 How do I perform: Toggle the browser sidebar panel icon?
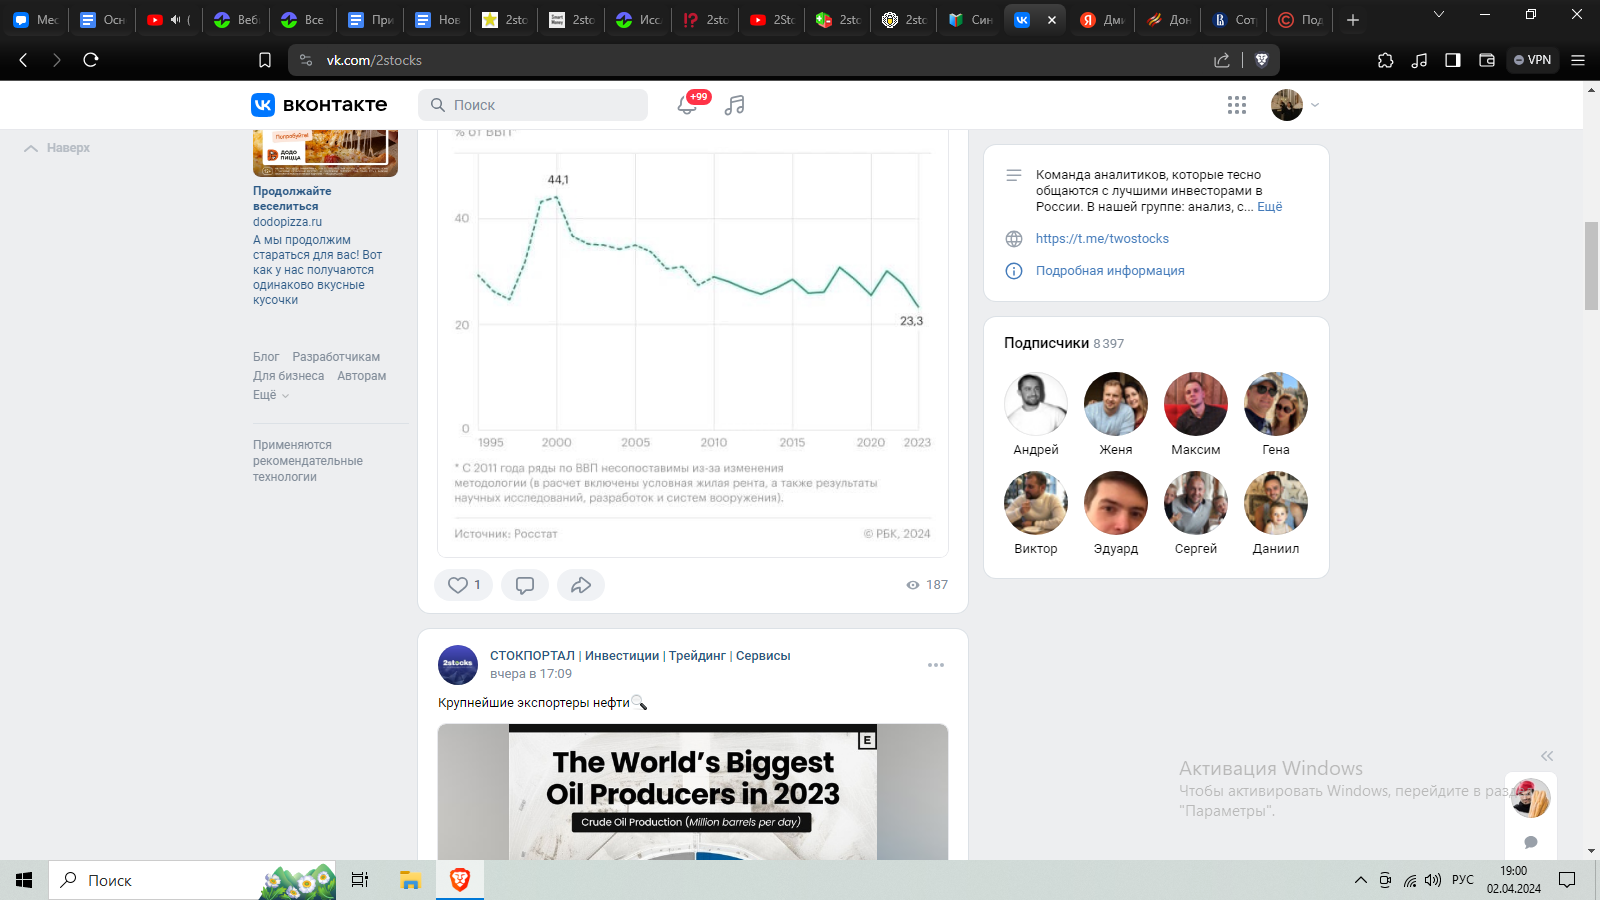1453,60
